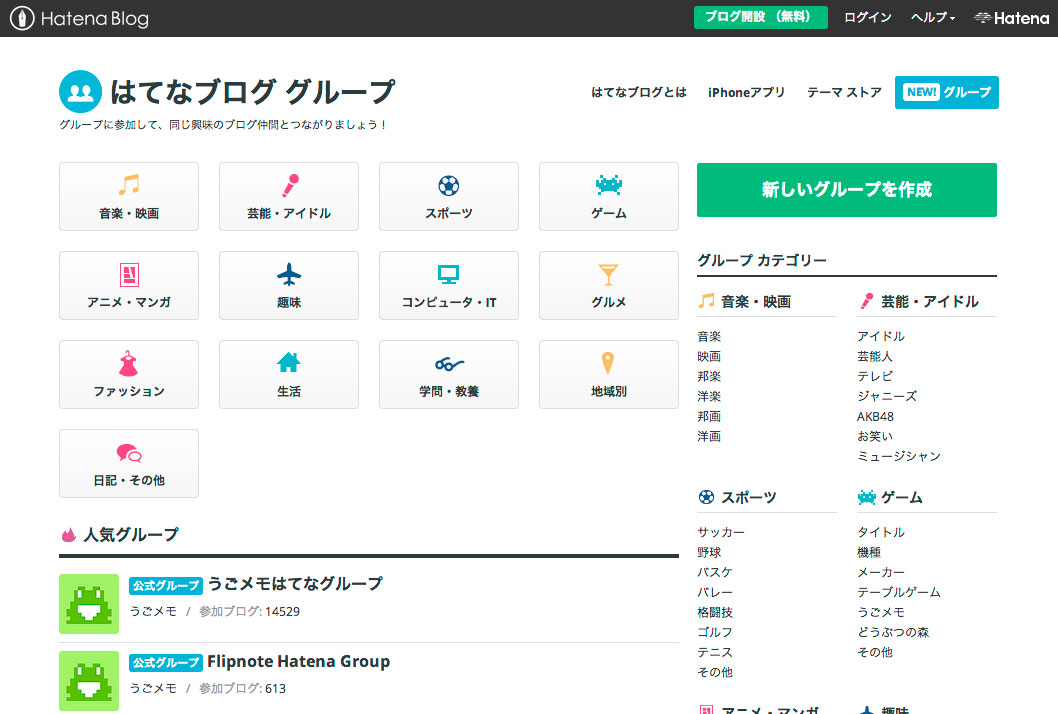Click the AKB48 subcategory link

click(875, 416)
